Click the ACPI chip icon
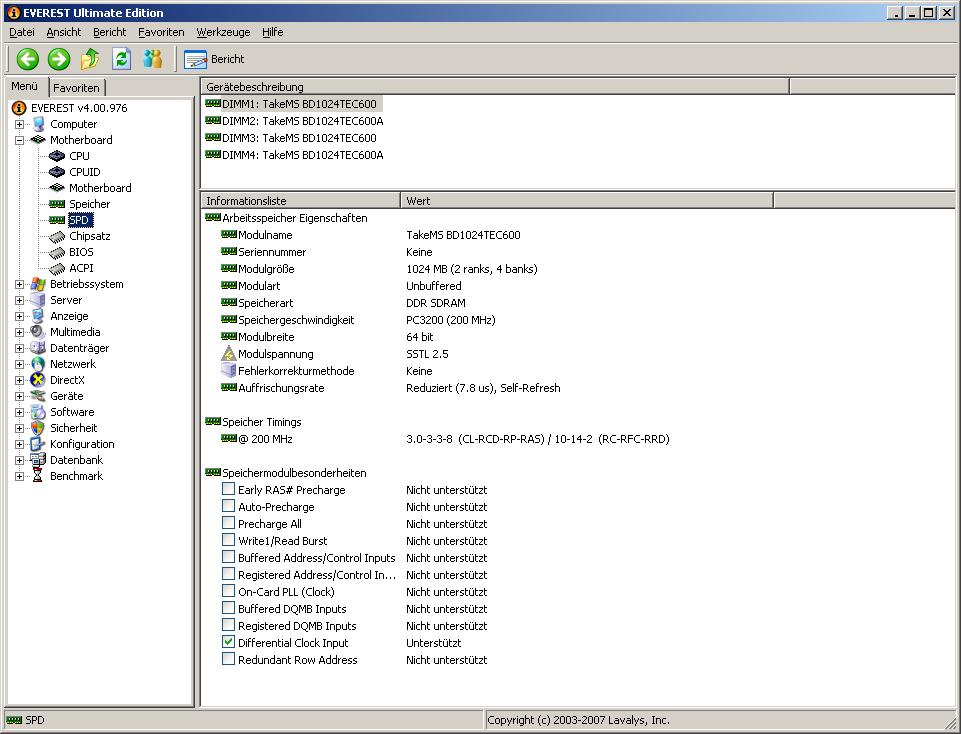The width and height of the screenshot is (961, 734). (57, 268)
